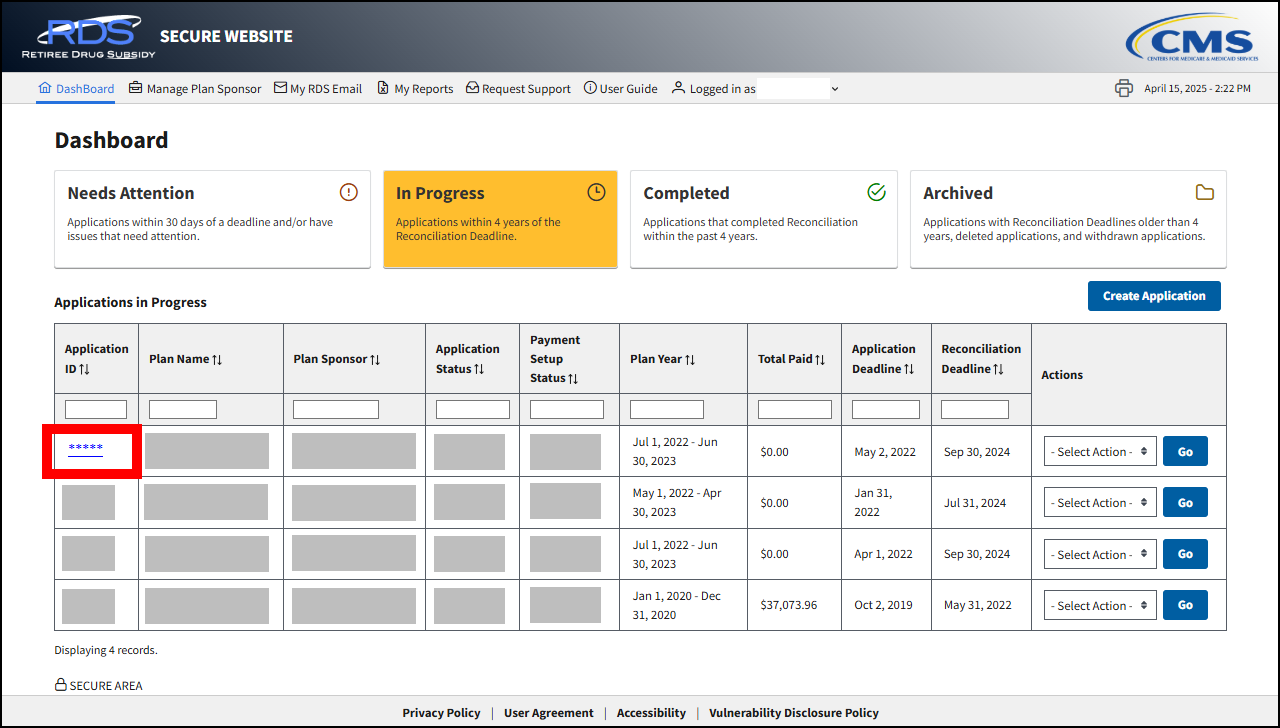Viewport: 1280px width, 728px height.
Task: Open the masked Application ID link
Action: point(86,448)
